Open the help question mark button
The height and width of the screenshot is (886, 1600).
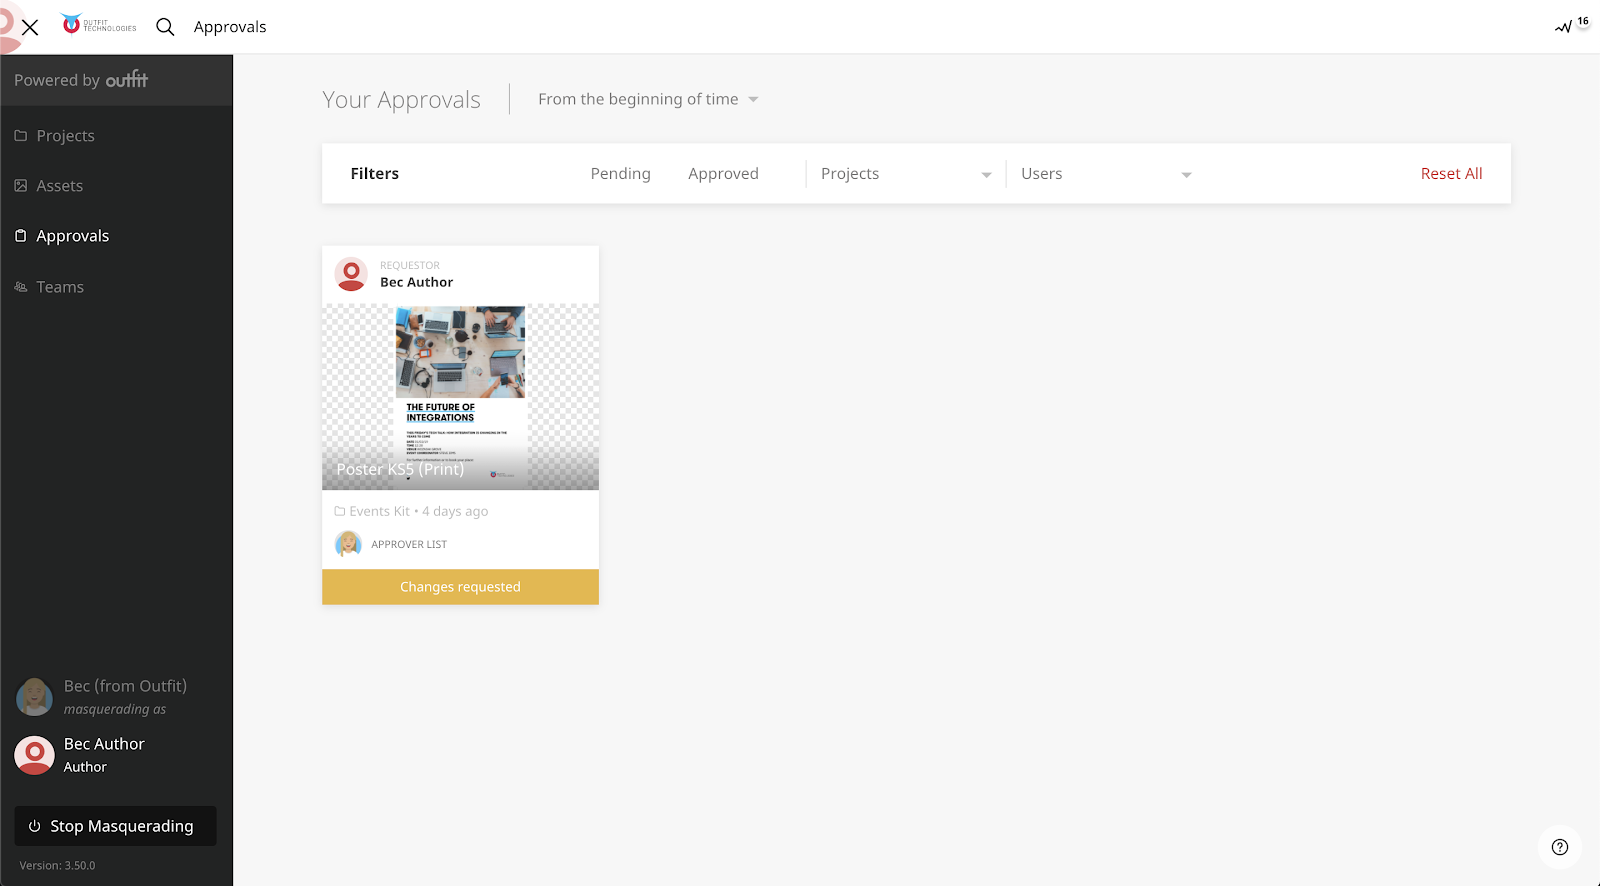click(1560, 847)
